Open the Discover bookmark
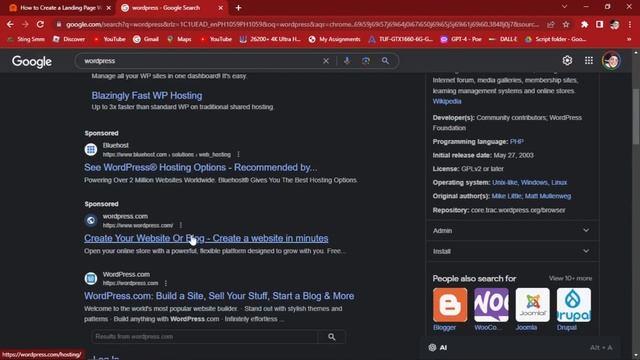 point(69,39)
